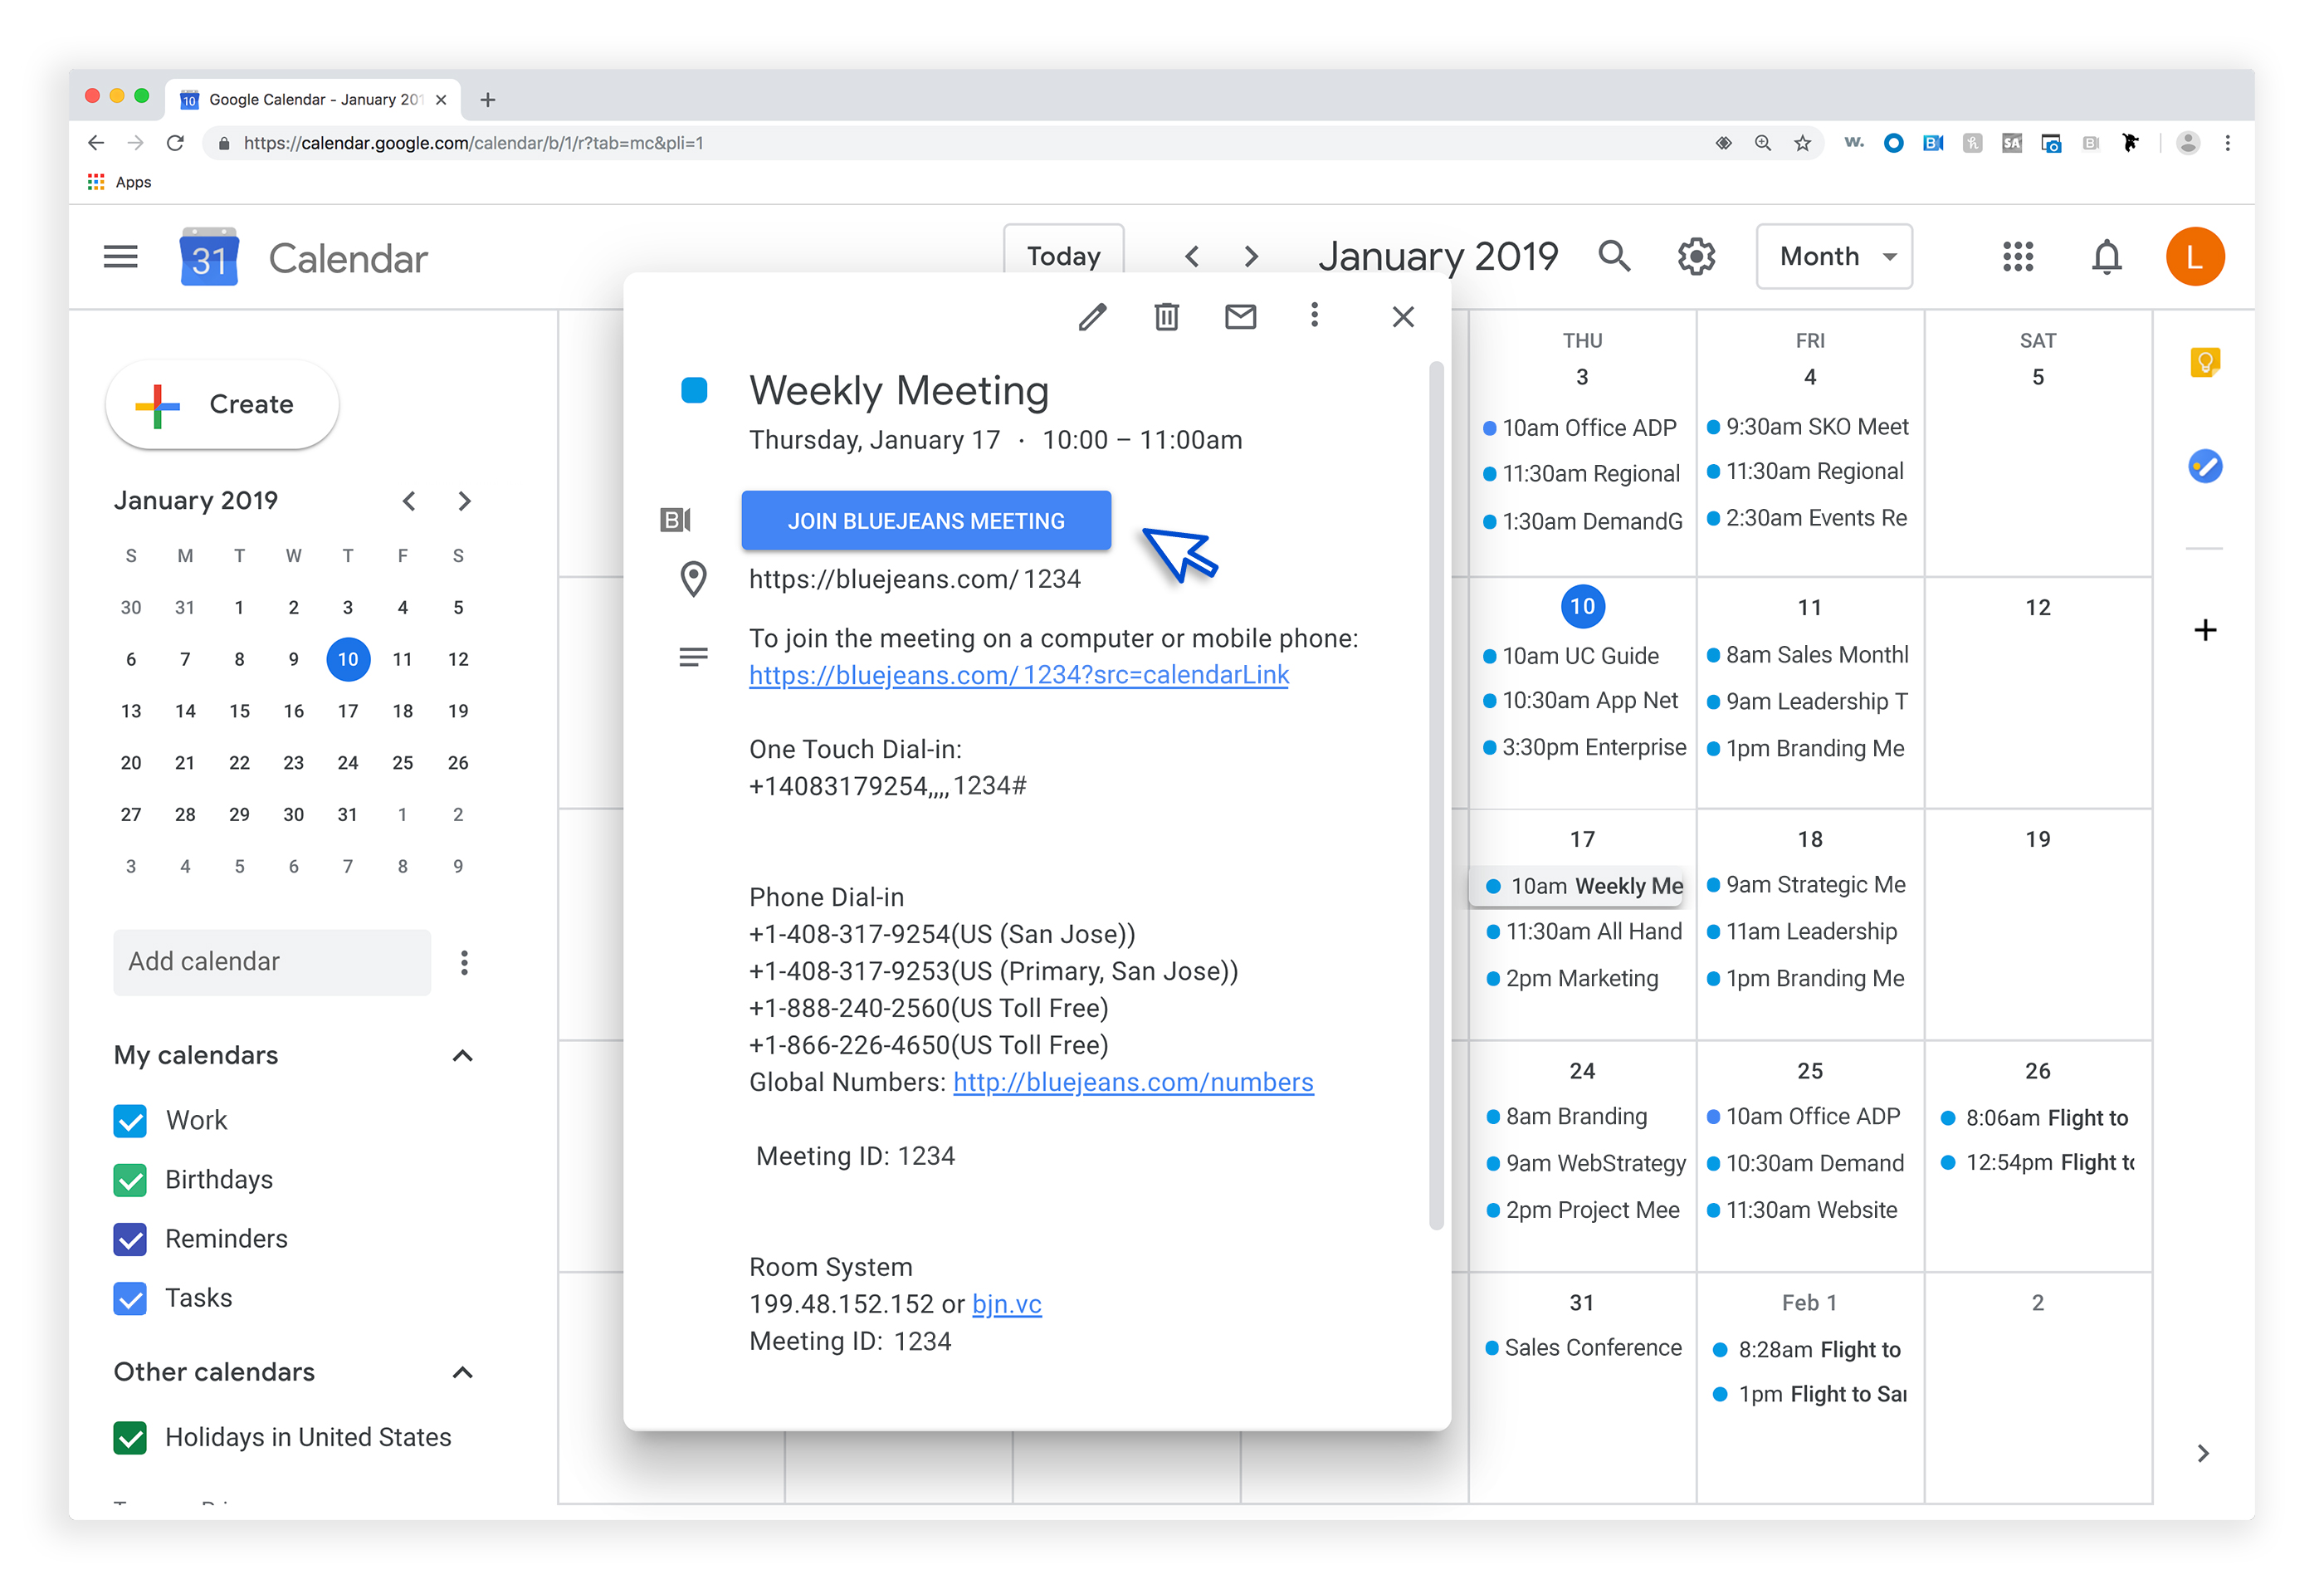The image size is (2324, 1589).
Task: Search calendar with the magnifier icon
Action: pyautogui.click(x=1614, y=256)
